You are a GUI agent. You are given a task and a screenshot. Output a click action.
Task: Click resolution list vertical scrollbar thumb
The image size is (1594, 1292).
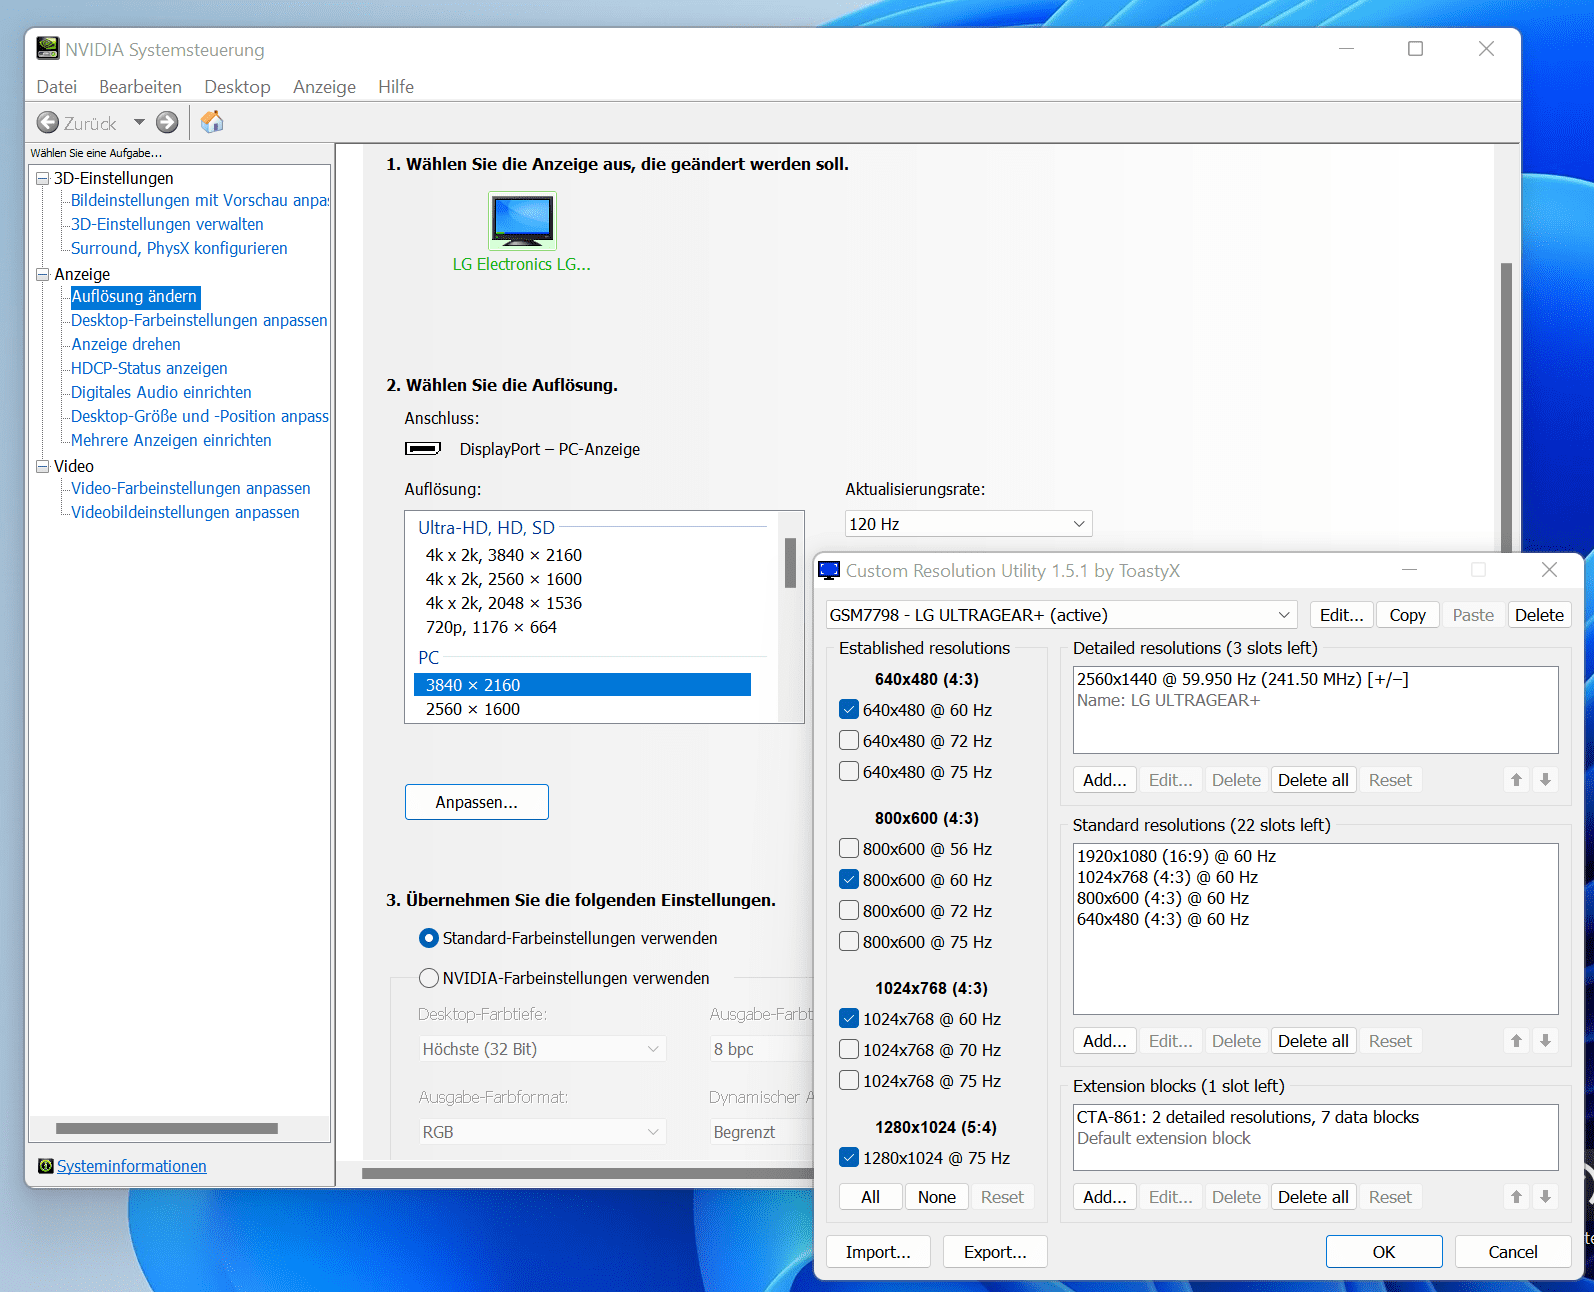pos(791,562)
